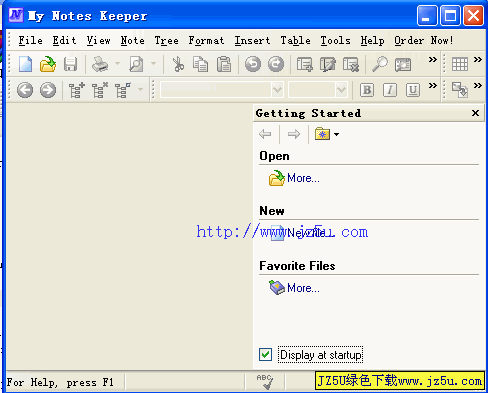Open the font name combo box dropdown

click(x=277, y=90)
